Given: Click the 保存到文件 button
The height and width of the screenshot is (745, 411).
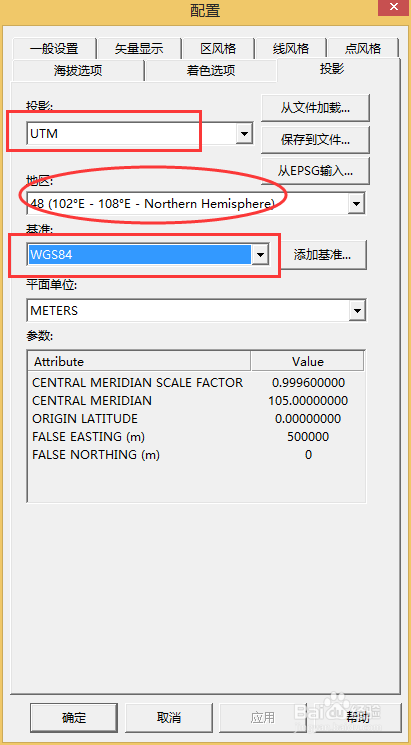Looking at the screenshot, I should click(x=315, y=140).
